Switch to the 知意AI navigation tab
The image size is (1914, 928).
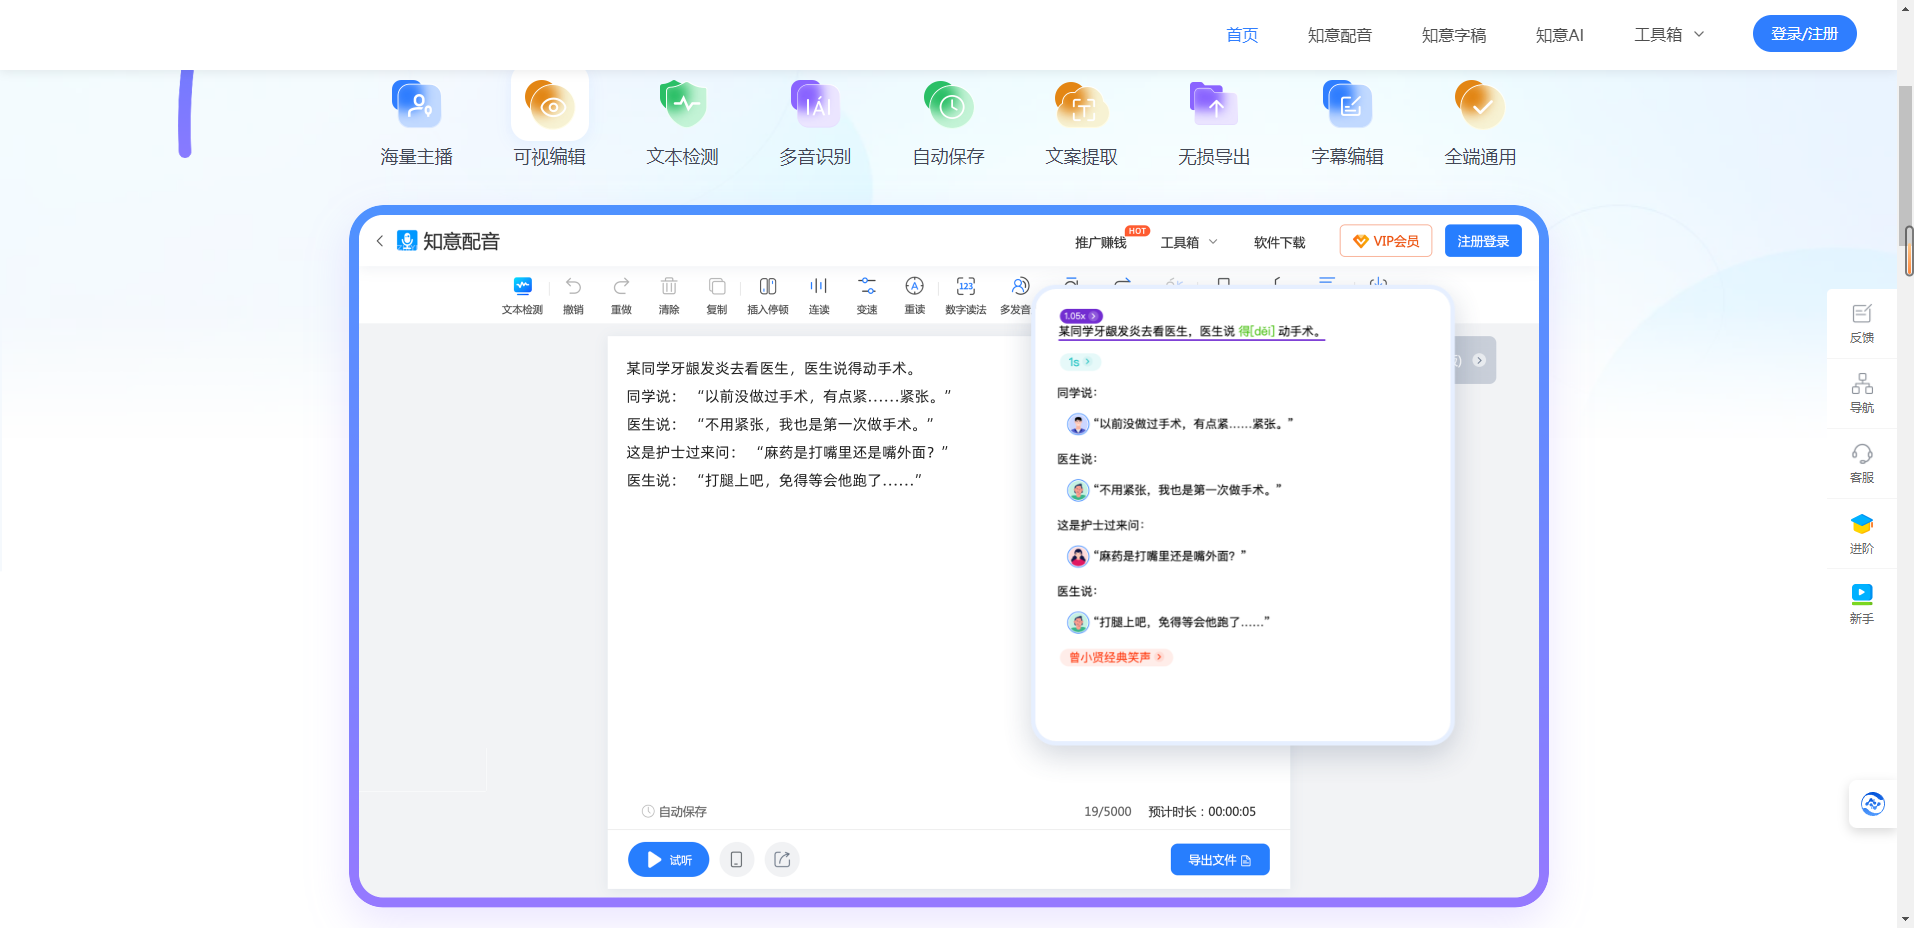1558,34
